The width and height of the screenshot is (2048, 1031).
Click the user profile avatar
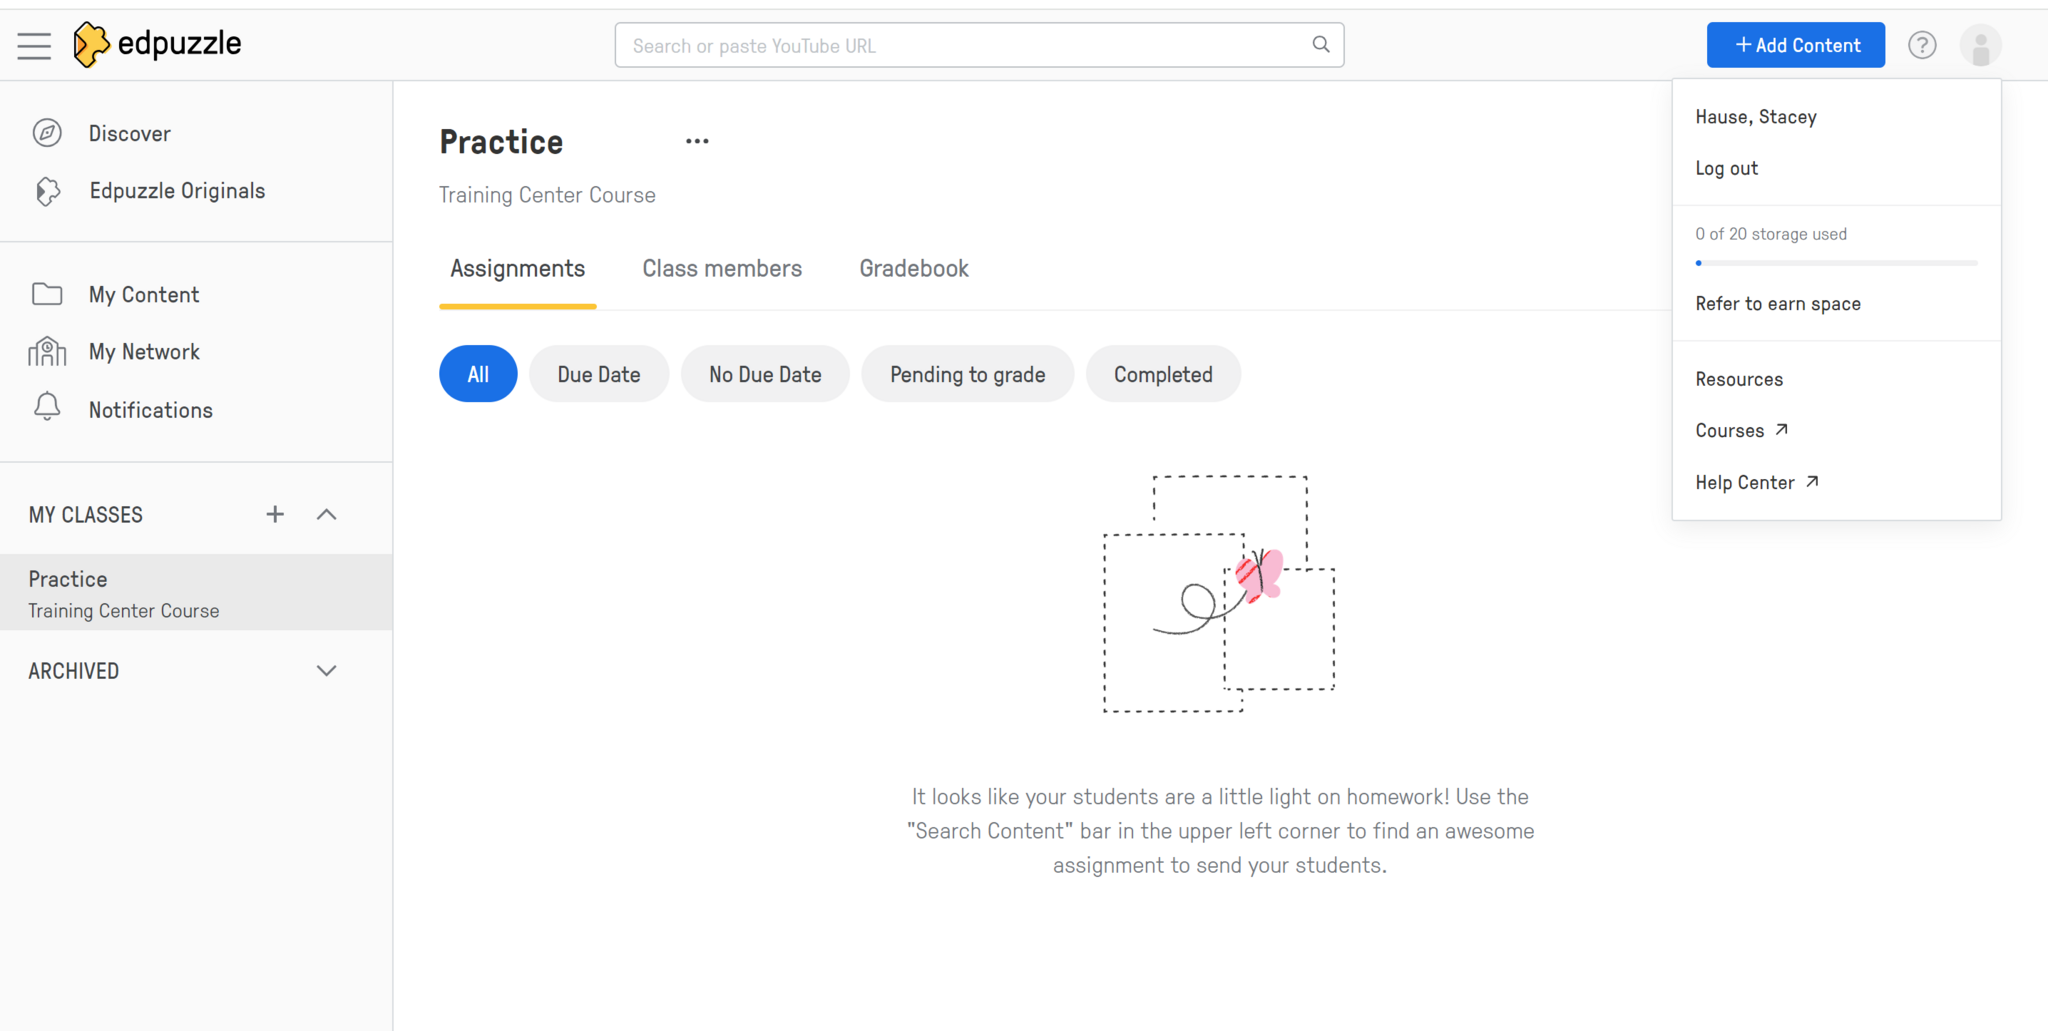pyautogui.click(x=1979, y=46)
